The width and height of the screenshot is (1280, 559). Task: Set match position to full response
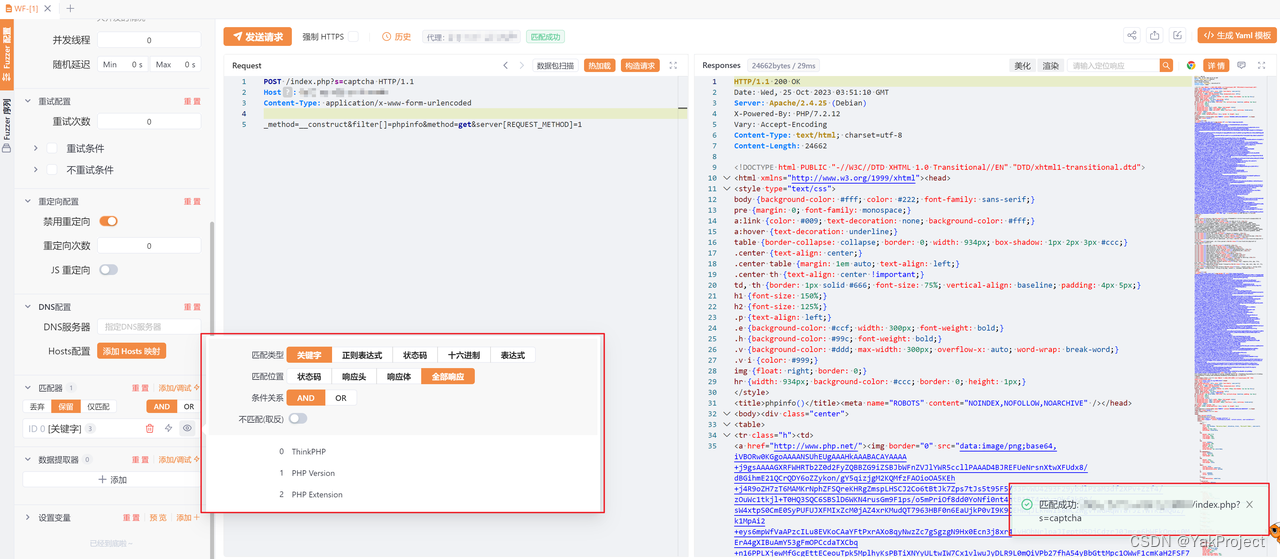(x=448, y=377)
